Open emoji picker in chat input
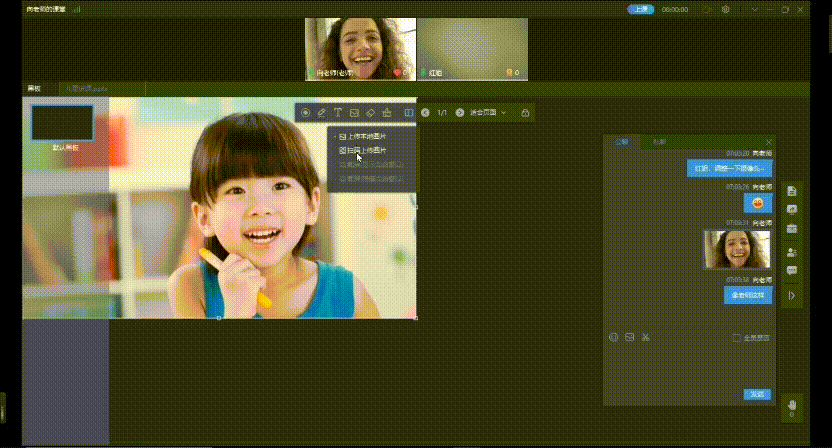The width and height of the screenshot is (832, 448). coord(613,337)
